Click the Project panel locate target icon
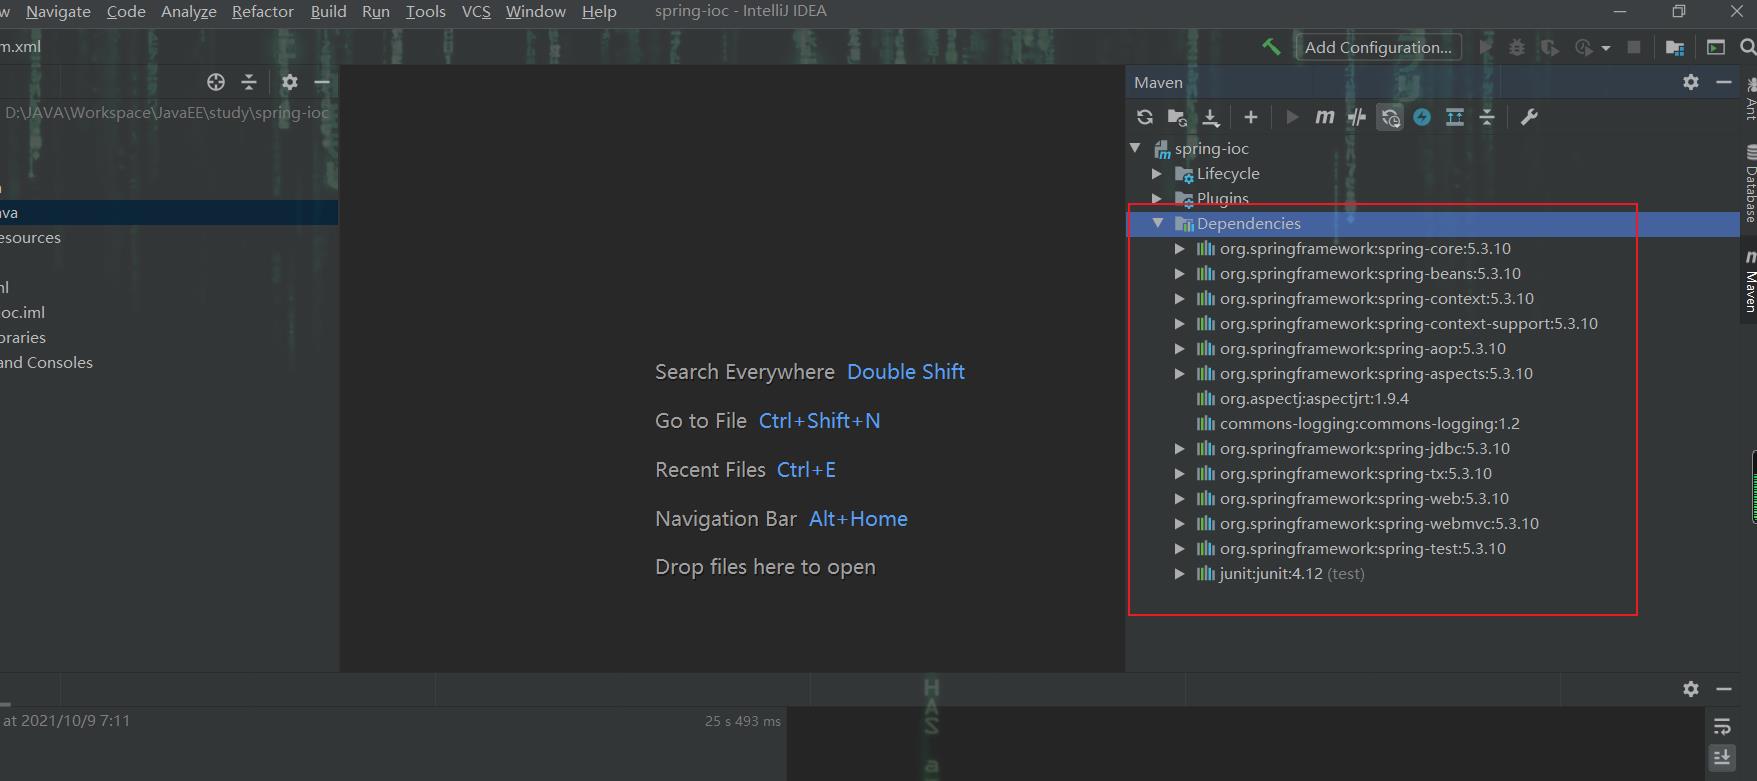 pos(215,82)
